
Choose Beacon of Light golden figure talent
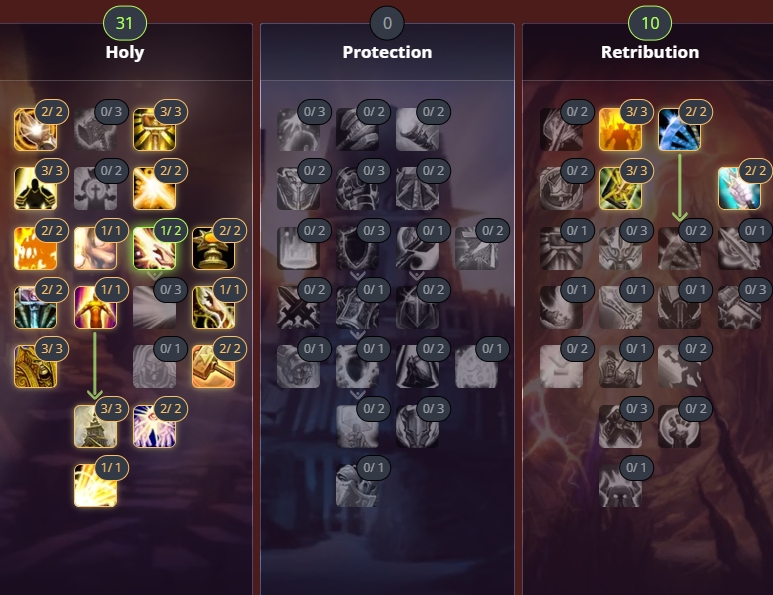[95, 308]
